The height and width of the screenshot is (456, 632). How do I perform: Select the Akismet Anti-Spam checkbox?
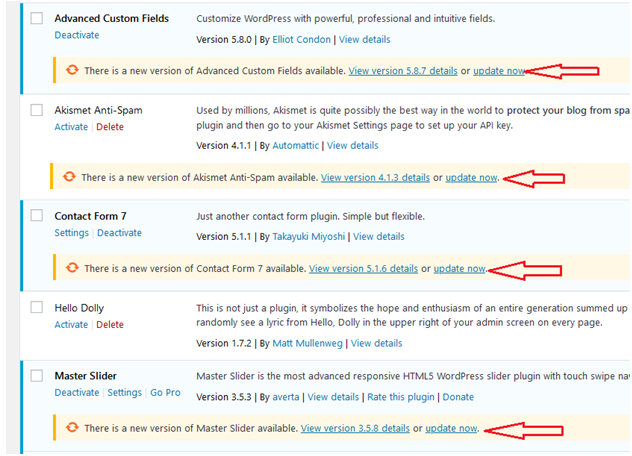point(37,110)
